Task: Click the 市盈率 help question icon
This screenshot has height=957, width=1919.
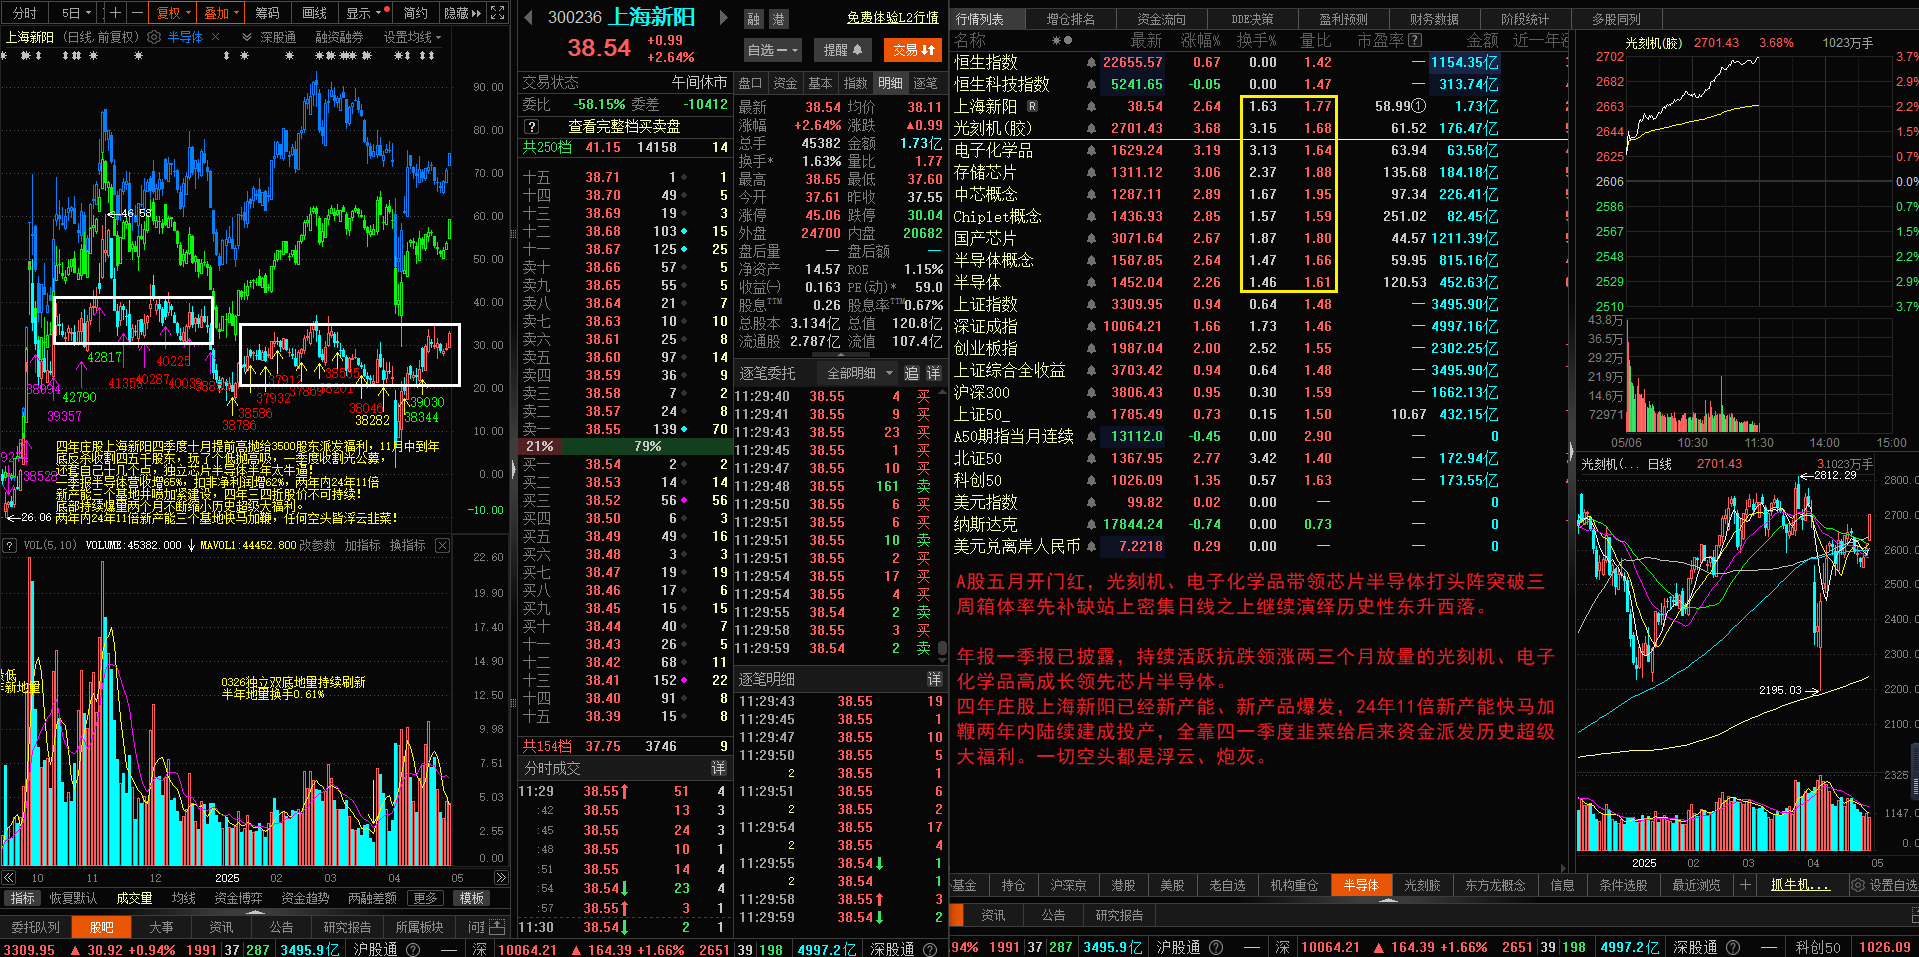Action: pos(1415,40)
